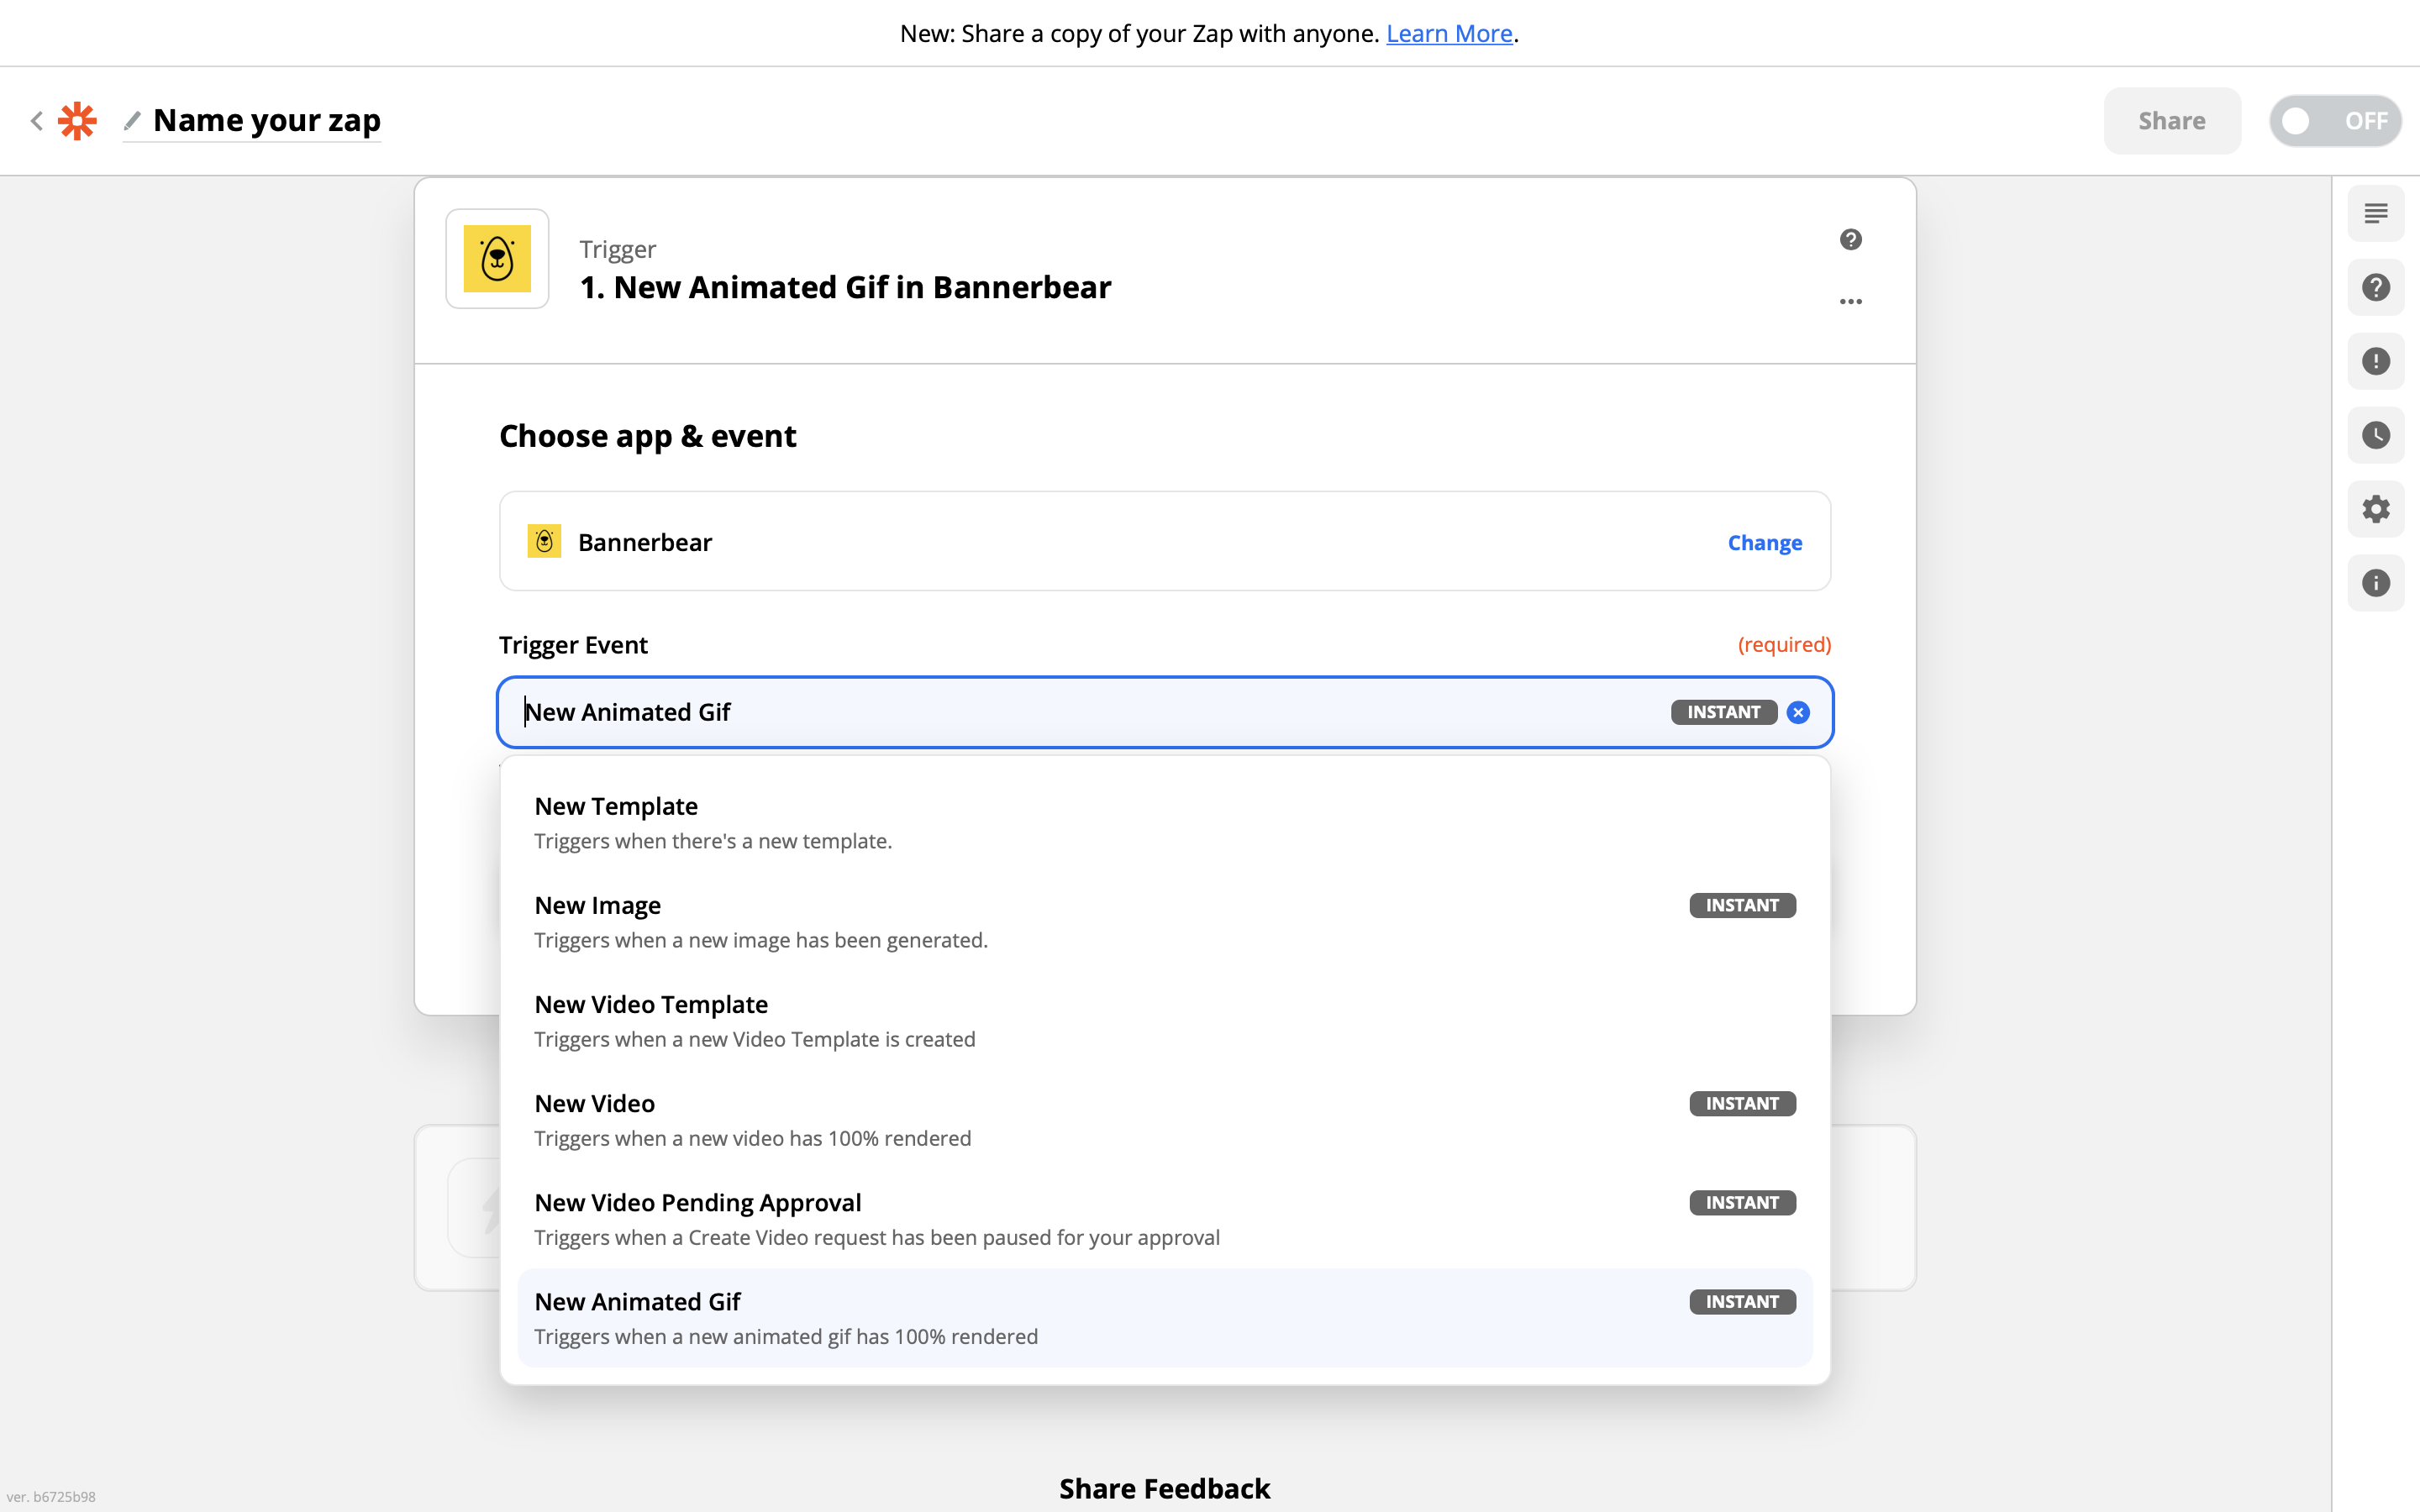Click the Zapier orange asterisk logo
Viewport: 2420px width, 1512px height.
click(77, 121)
